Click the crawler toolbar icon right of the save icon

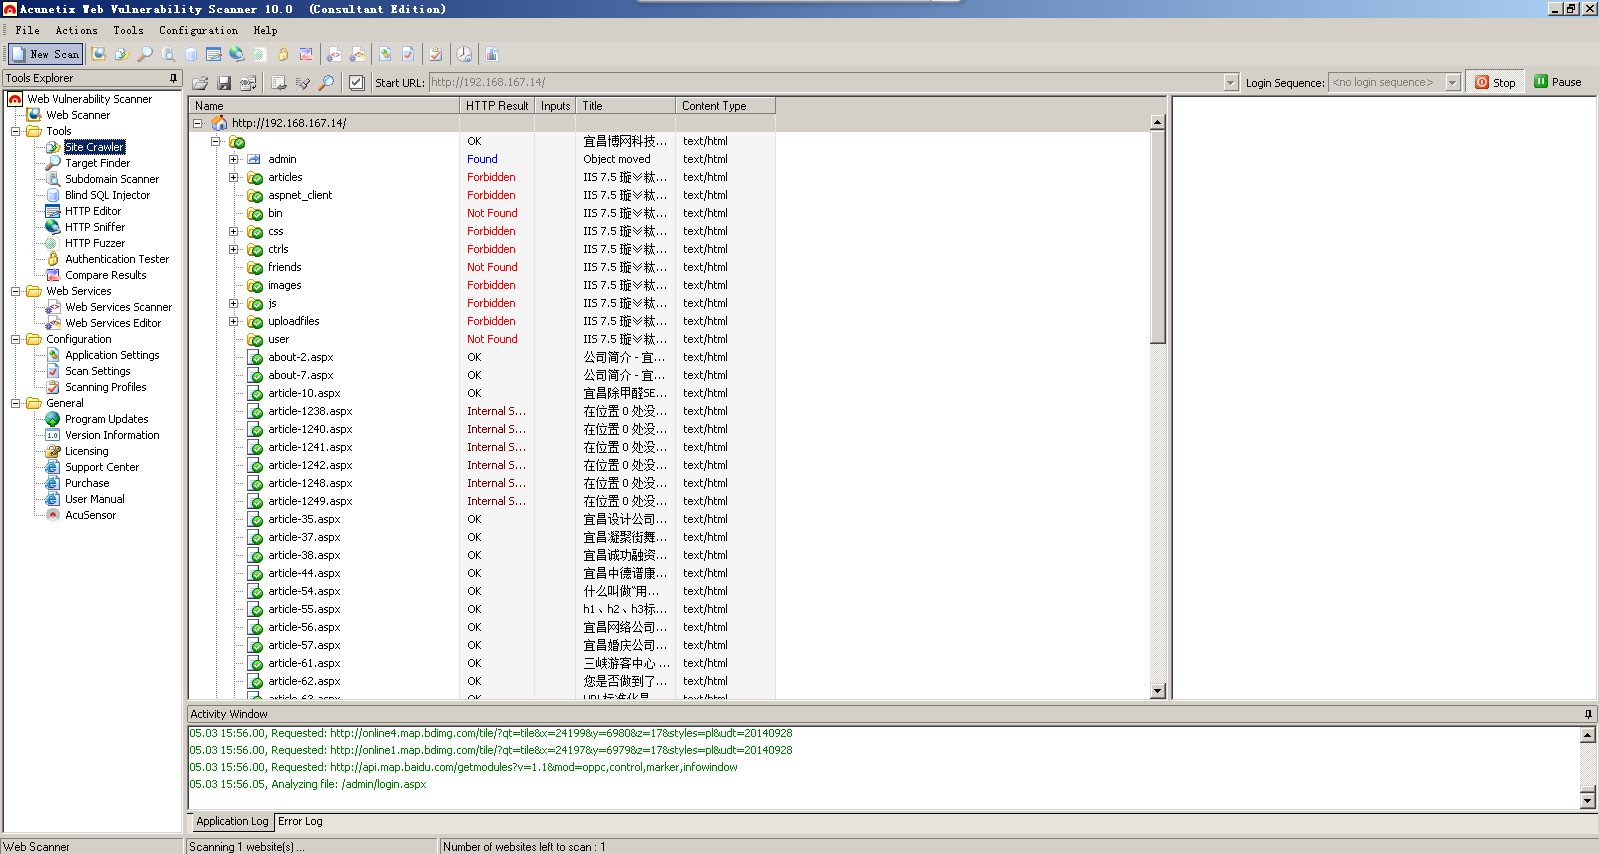coord(248,83)
